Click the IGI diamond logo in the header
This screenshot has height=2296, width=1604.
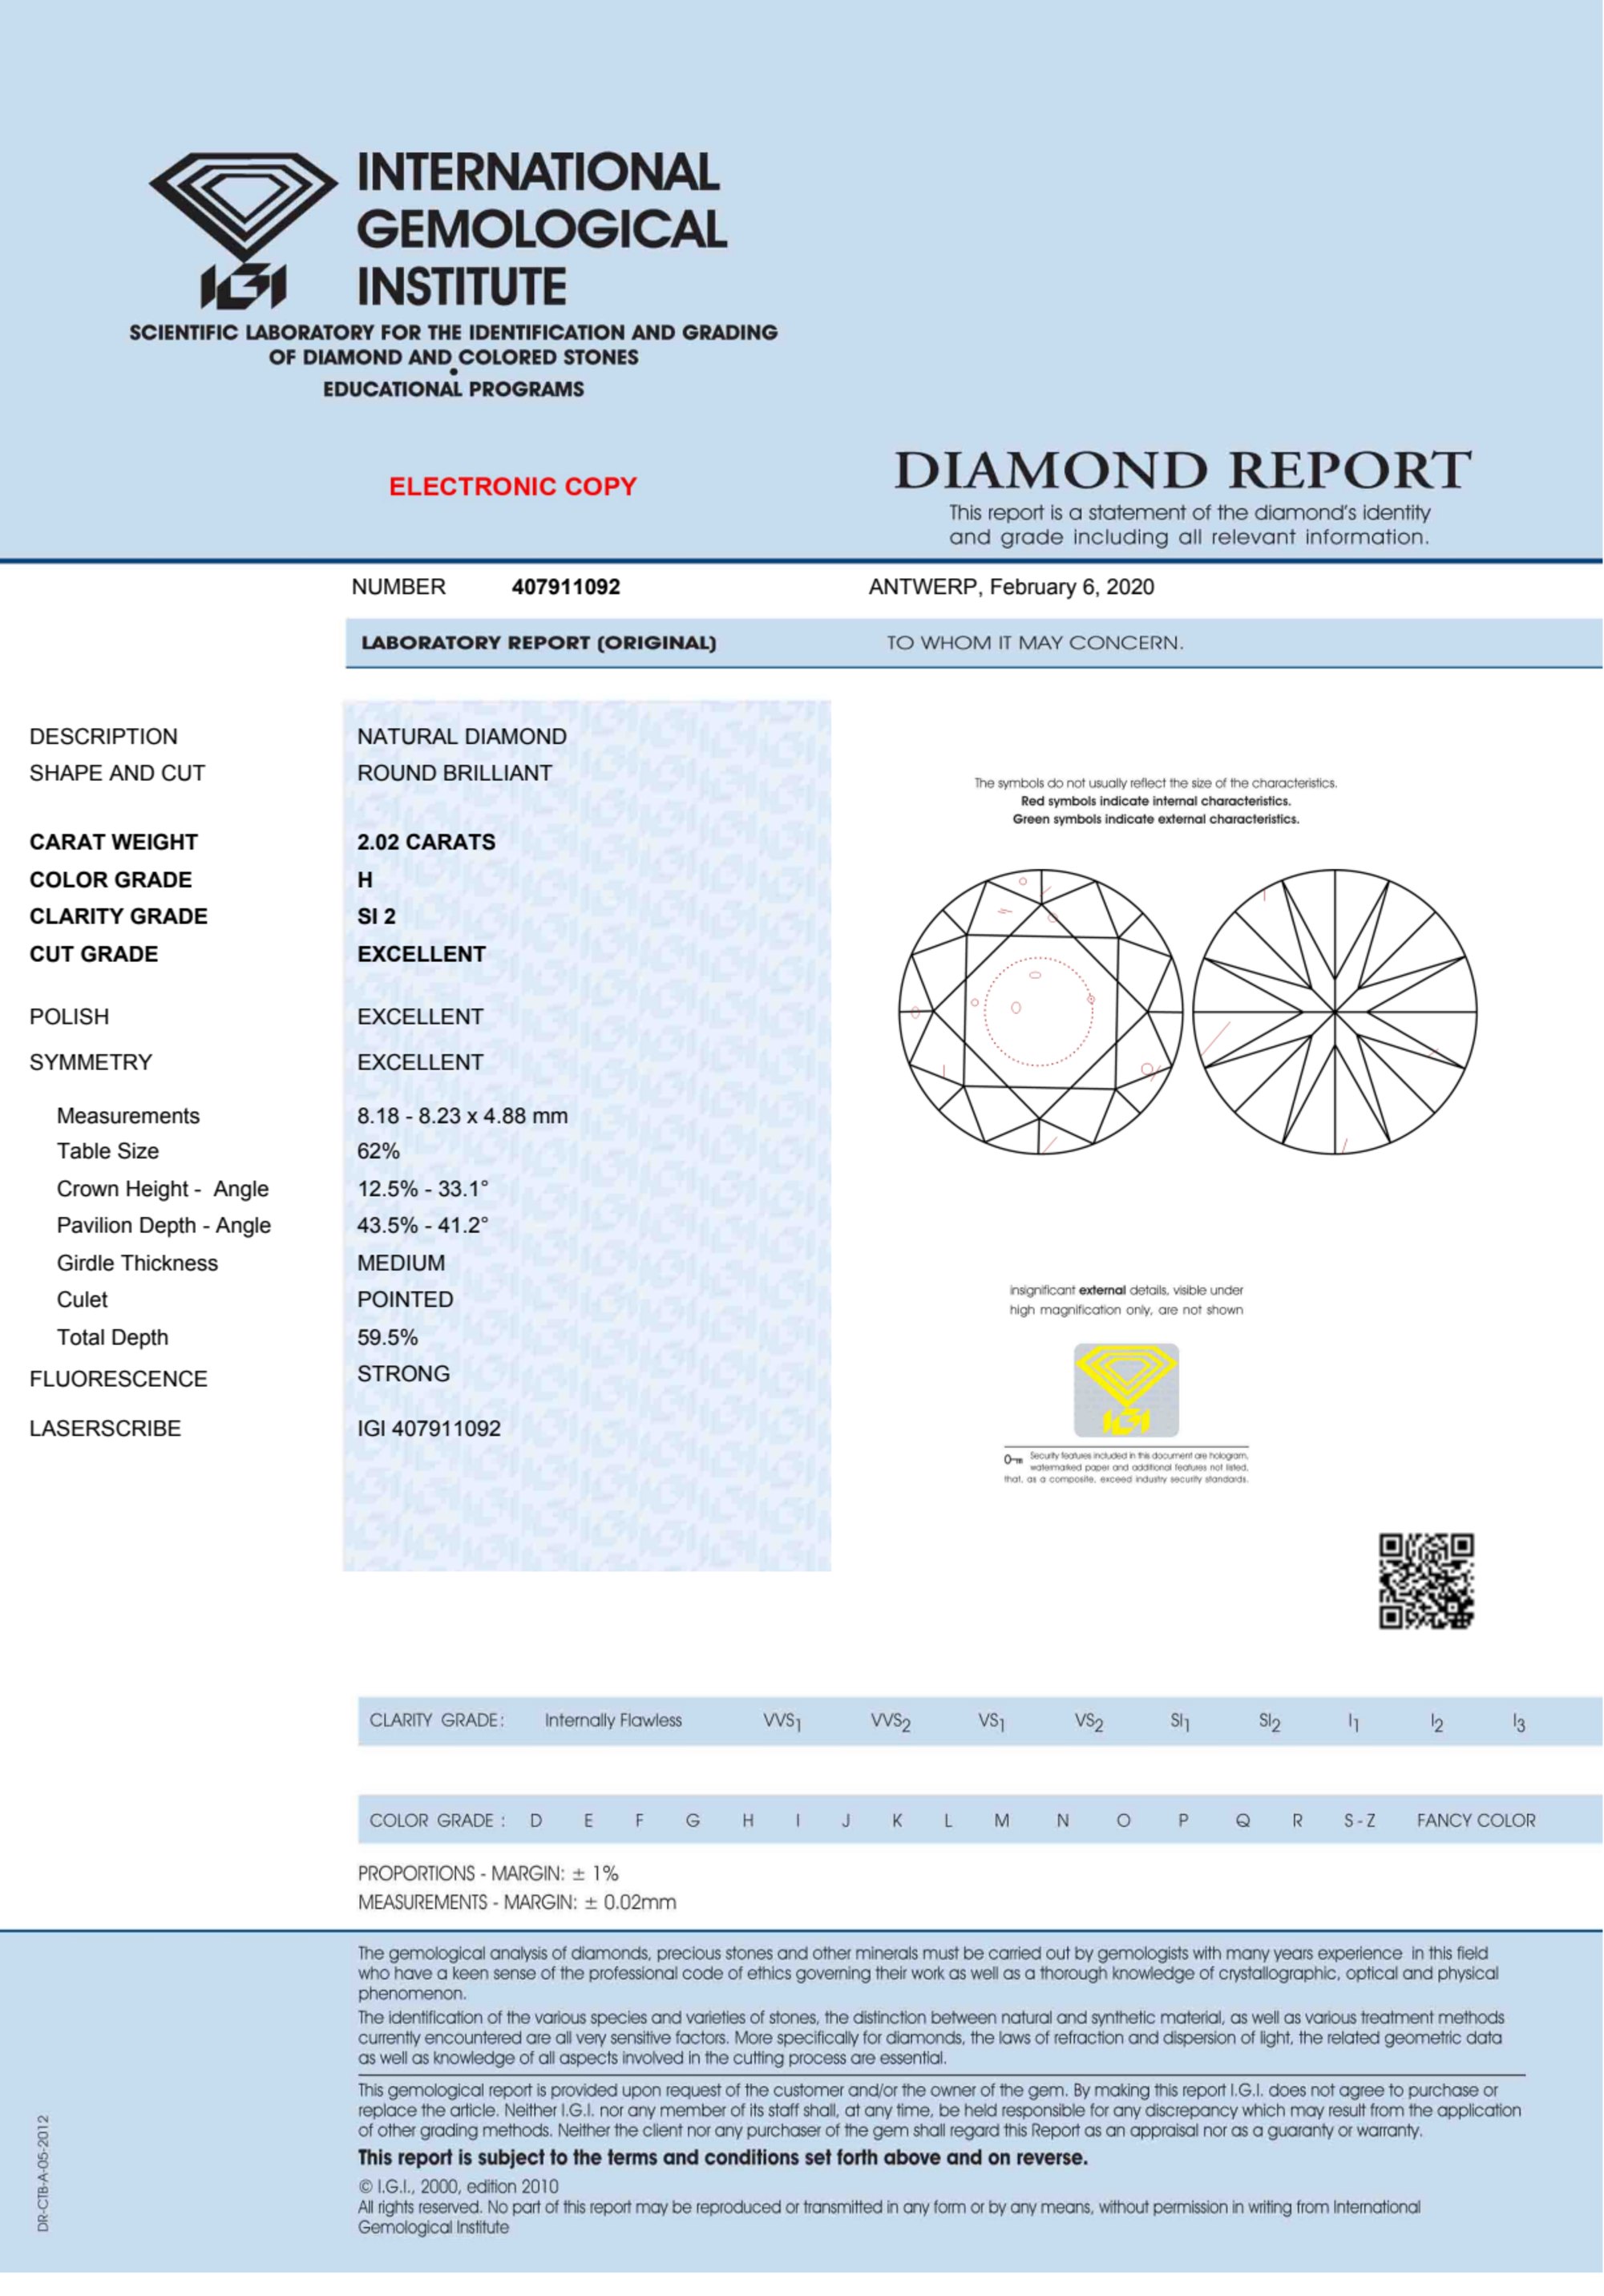[x=243, y=229]
